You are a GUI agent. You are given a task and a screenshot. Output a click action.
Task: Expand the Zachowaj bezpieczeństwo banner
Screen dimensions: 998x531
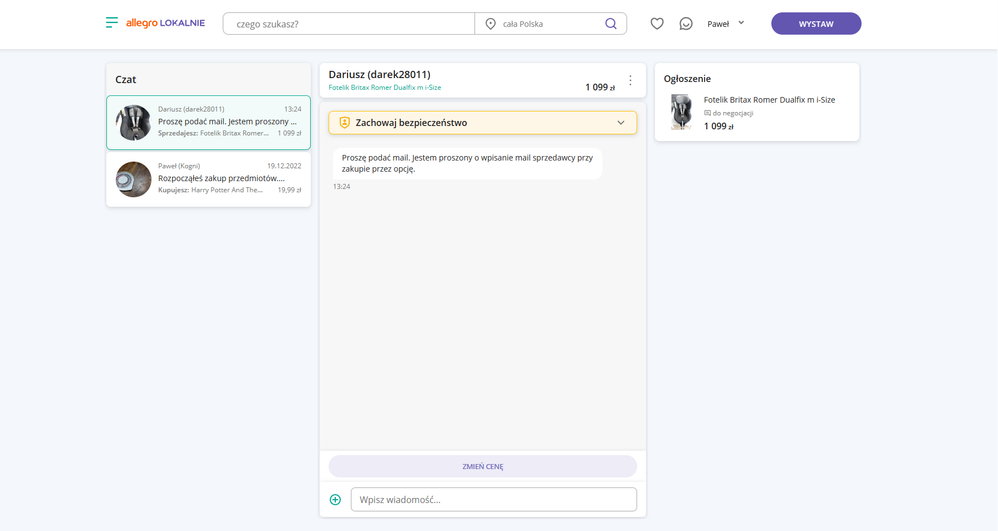[482, 123]
